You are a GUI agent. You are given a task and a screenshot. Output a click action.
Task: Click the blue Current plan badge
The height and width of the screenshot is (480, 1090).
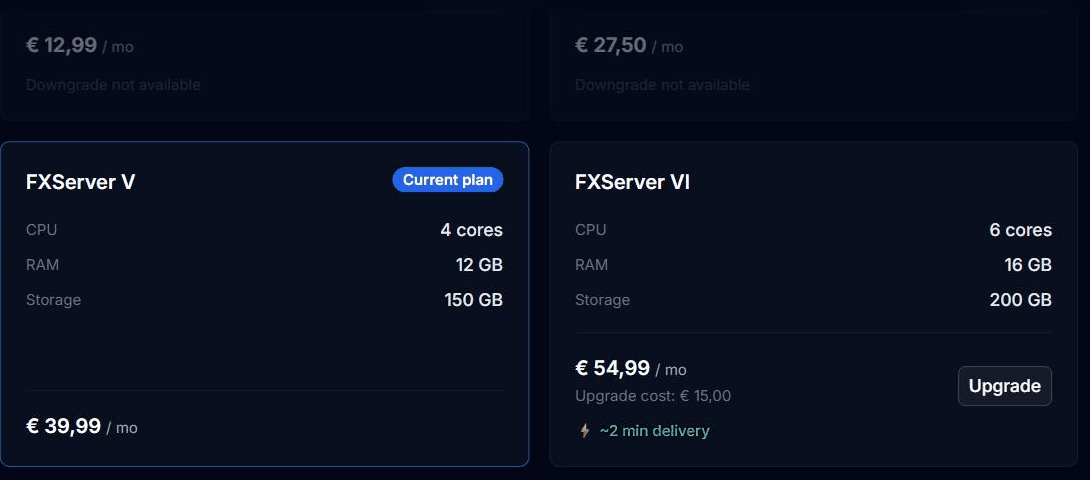pos(448,180)
